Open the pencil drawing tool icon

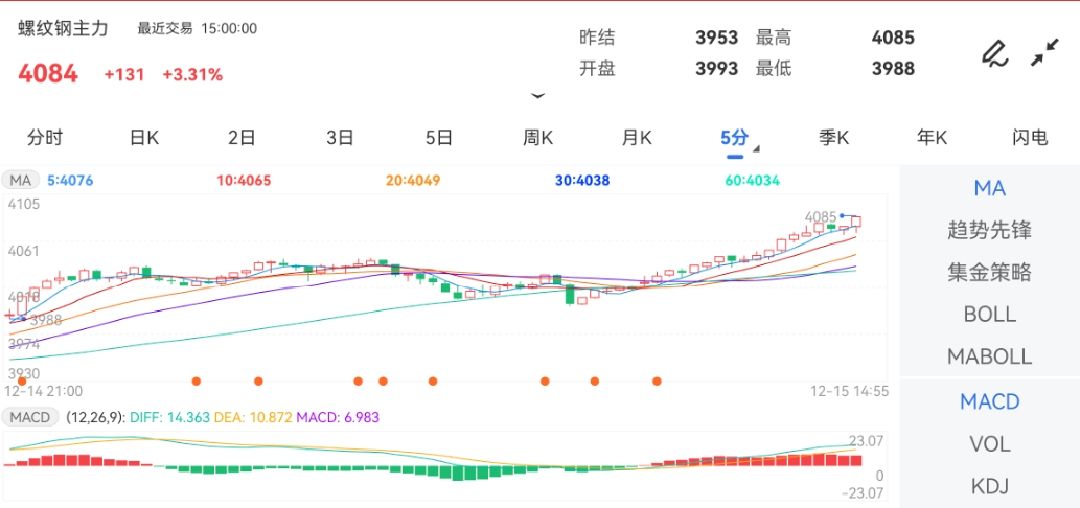pyautogui.click(x=995, y=54)
